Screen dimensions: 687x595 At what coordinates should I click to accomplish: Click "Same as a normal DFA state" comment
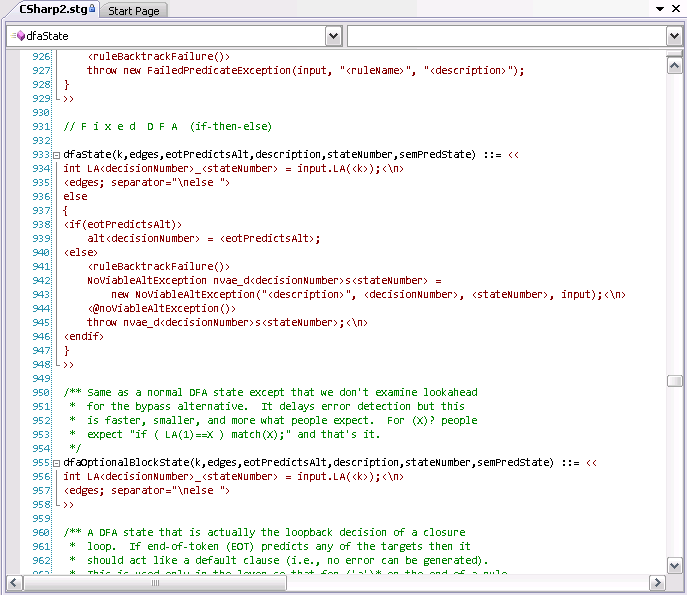click(x=165, y=393)
